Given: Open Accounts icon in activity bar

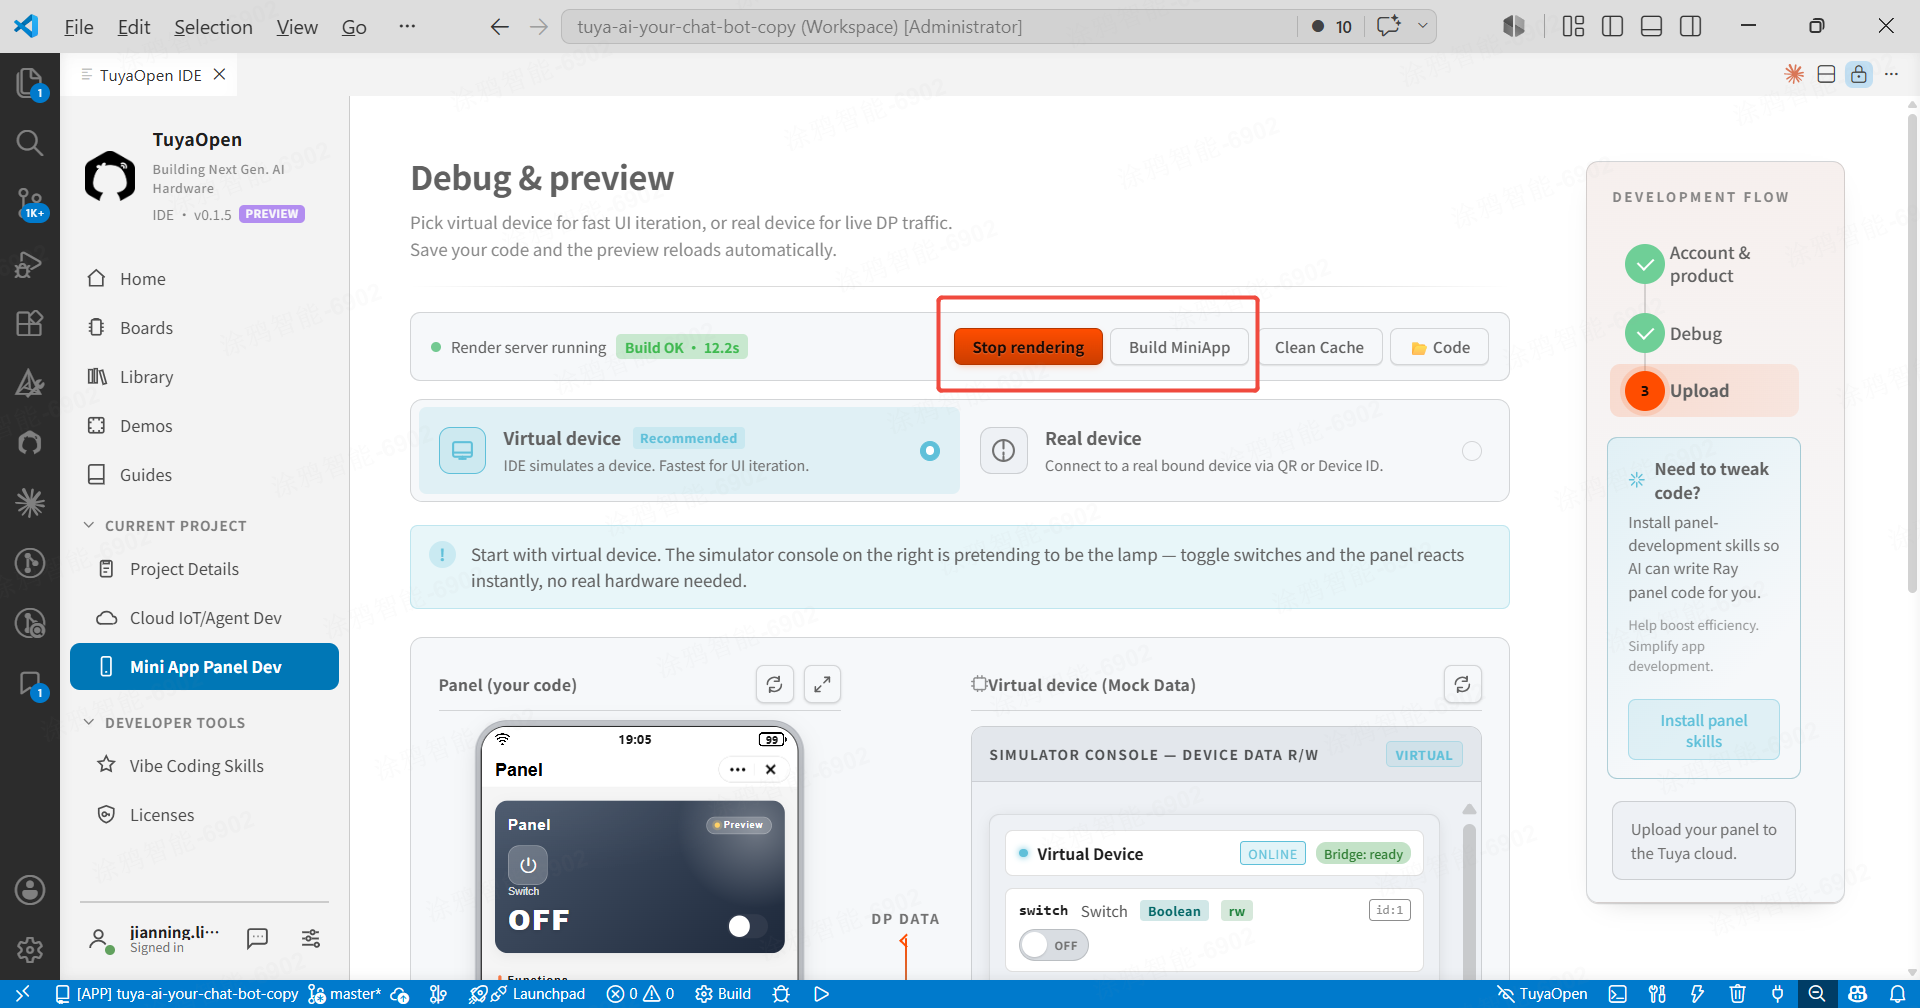Looking at the screenshot, I should pyautogui.click(x=30, y=889).
